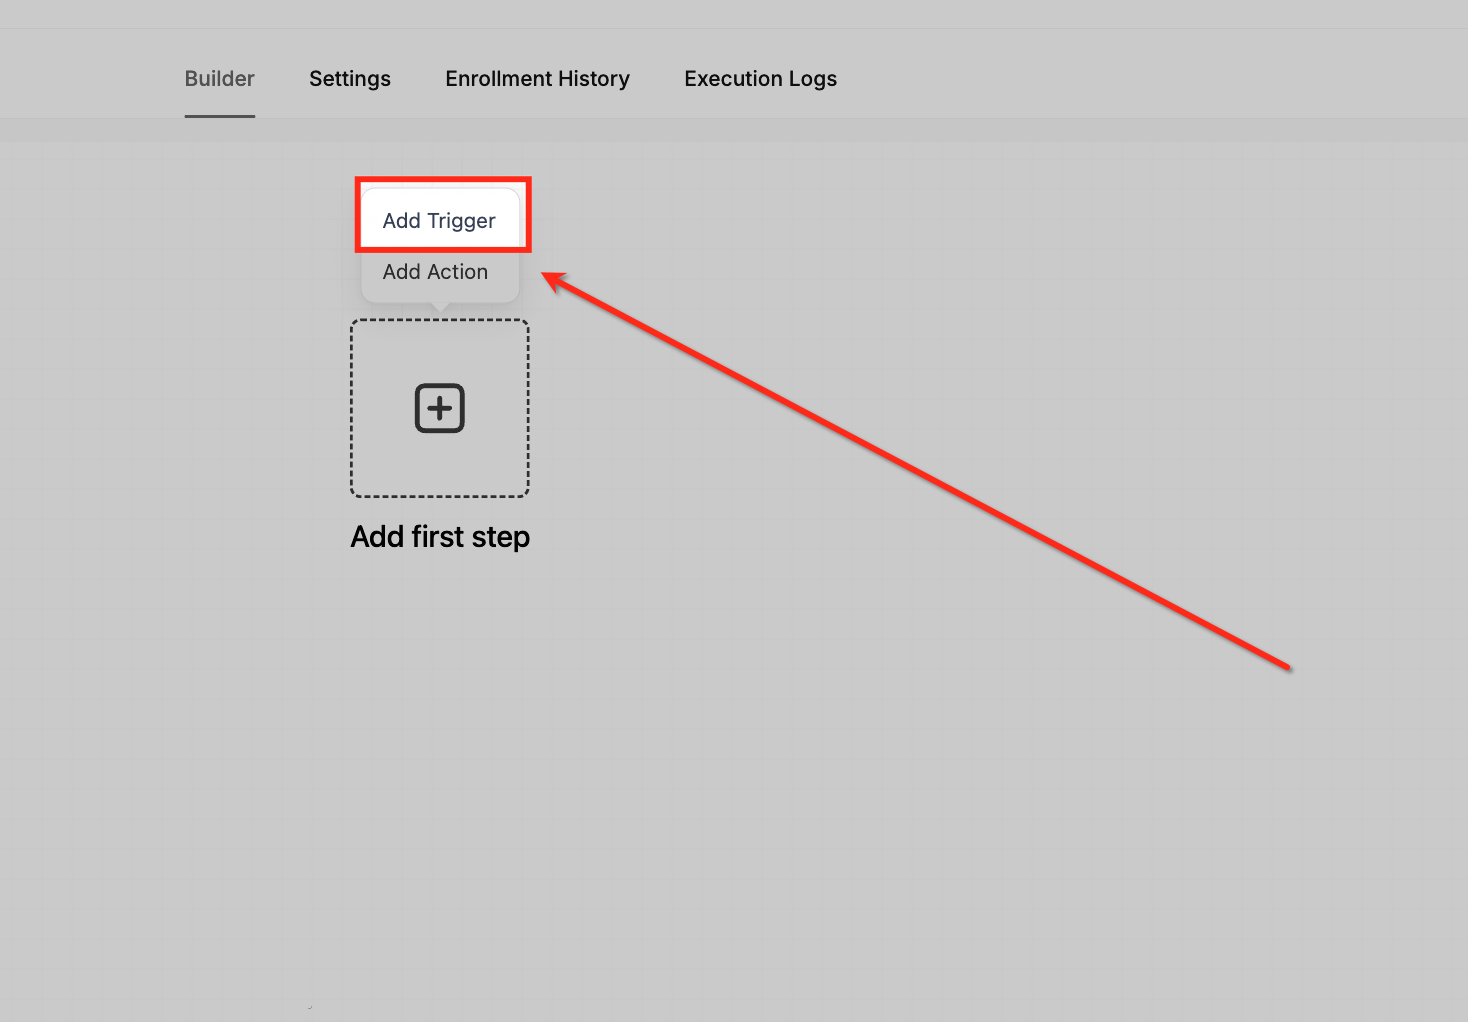View the Execution Logs tab

click(761, 79)
